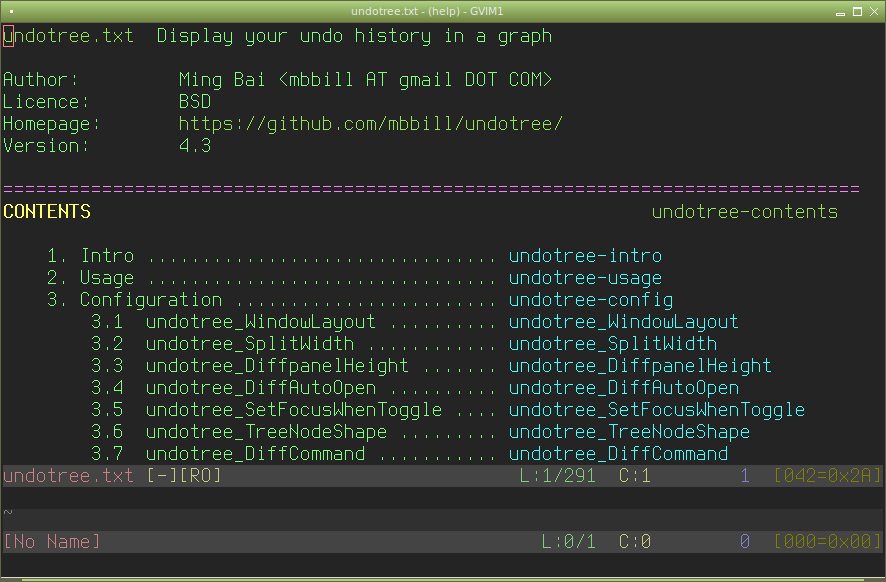Click the Licence: label
Screen dimensions: 886x582
[x=45, y=101]
